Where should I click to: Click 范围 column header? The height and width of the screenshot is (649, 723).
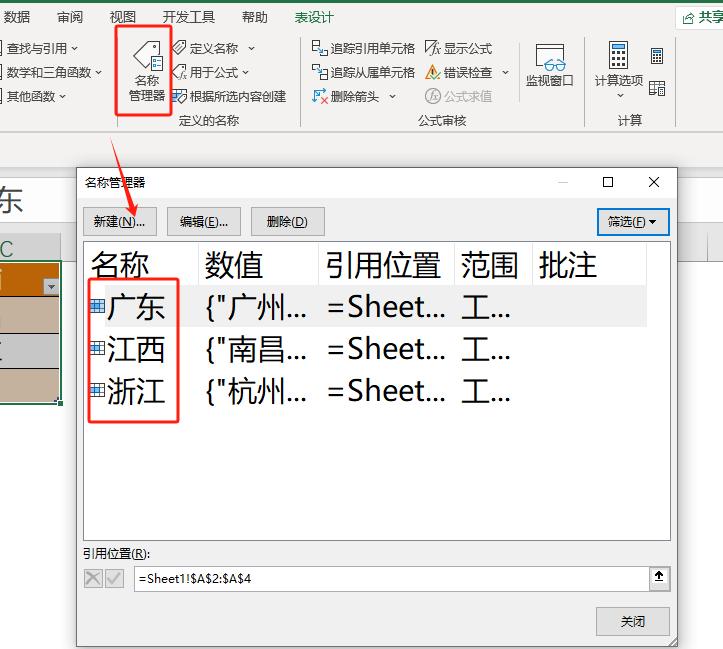[493, 265]
